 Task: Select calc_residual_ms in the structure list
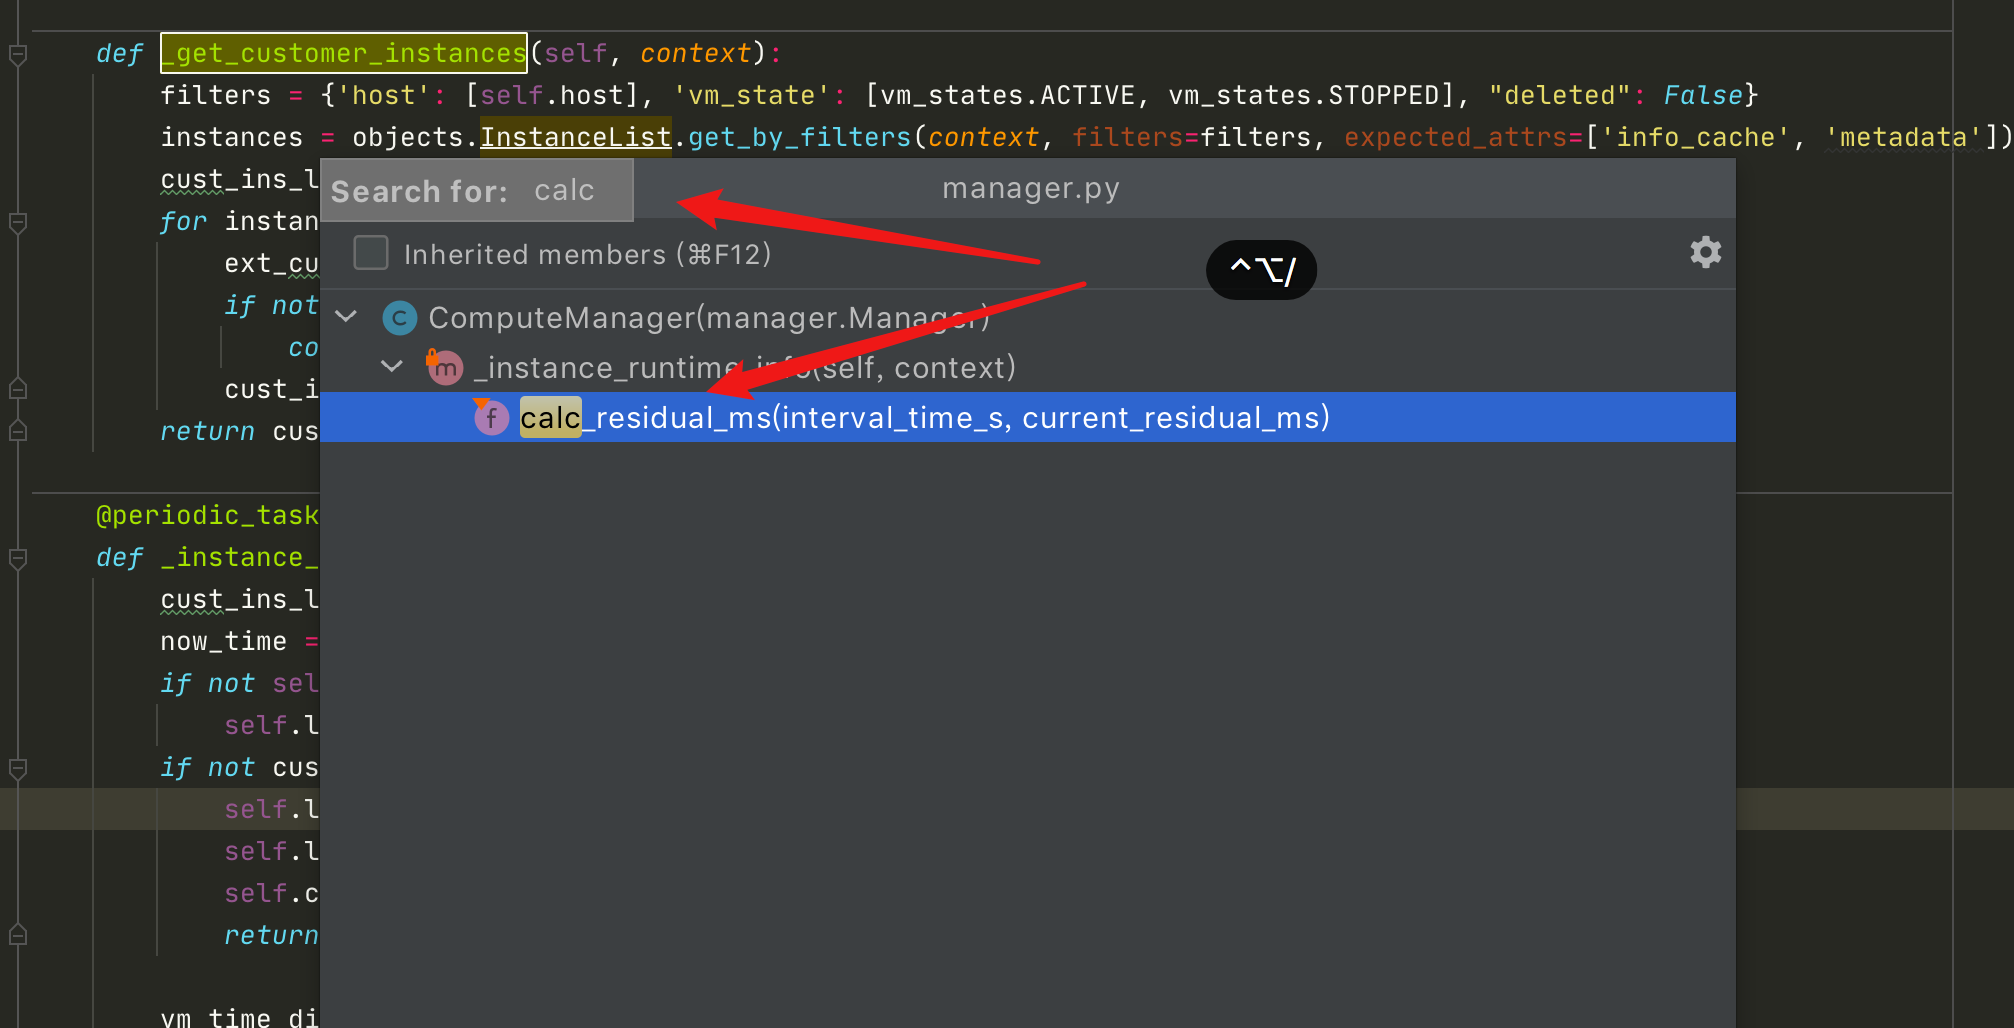[x=924, y=418]
